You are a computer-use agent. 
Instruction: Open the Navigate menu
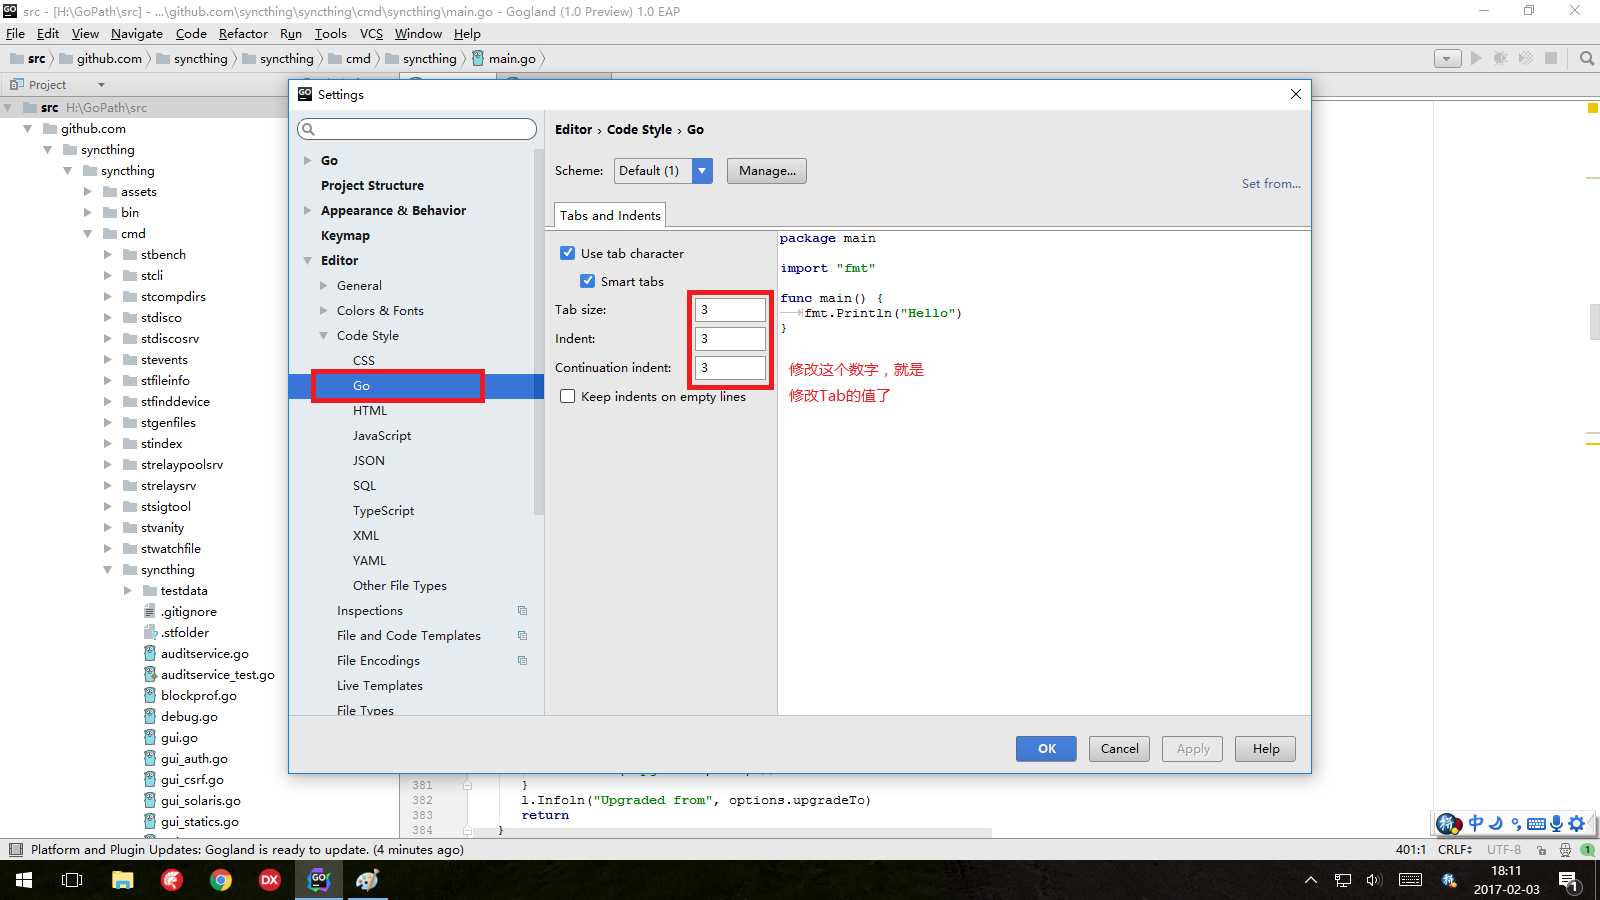pyautogui.click(x=137, y=33)
